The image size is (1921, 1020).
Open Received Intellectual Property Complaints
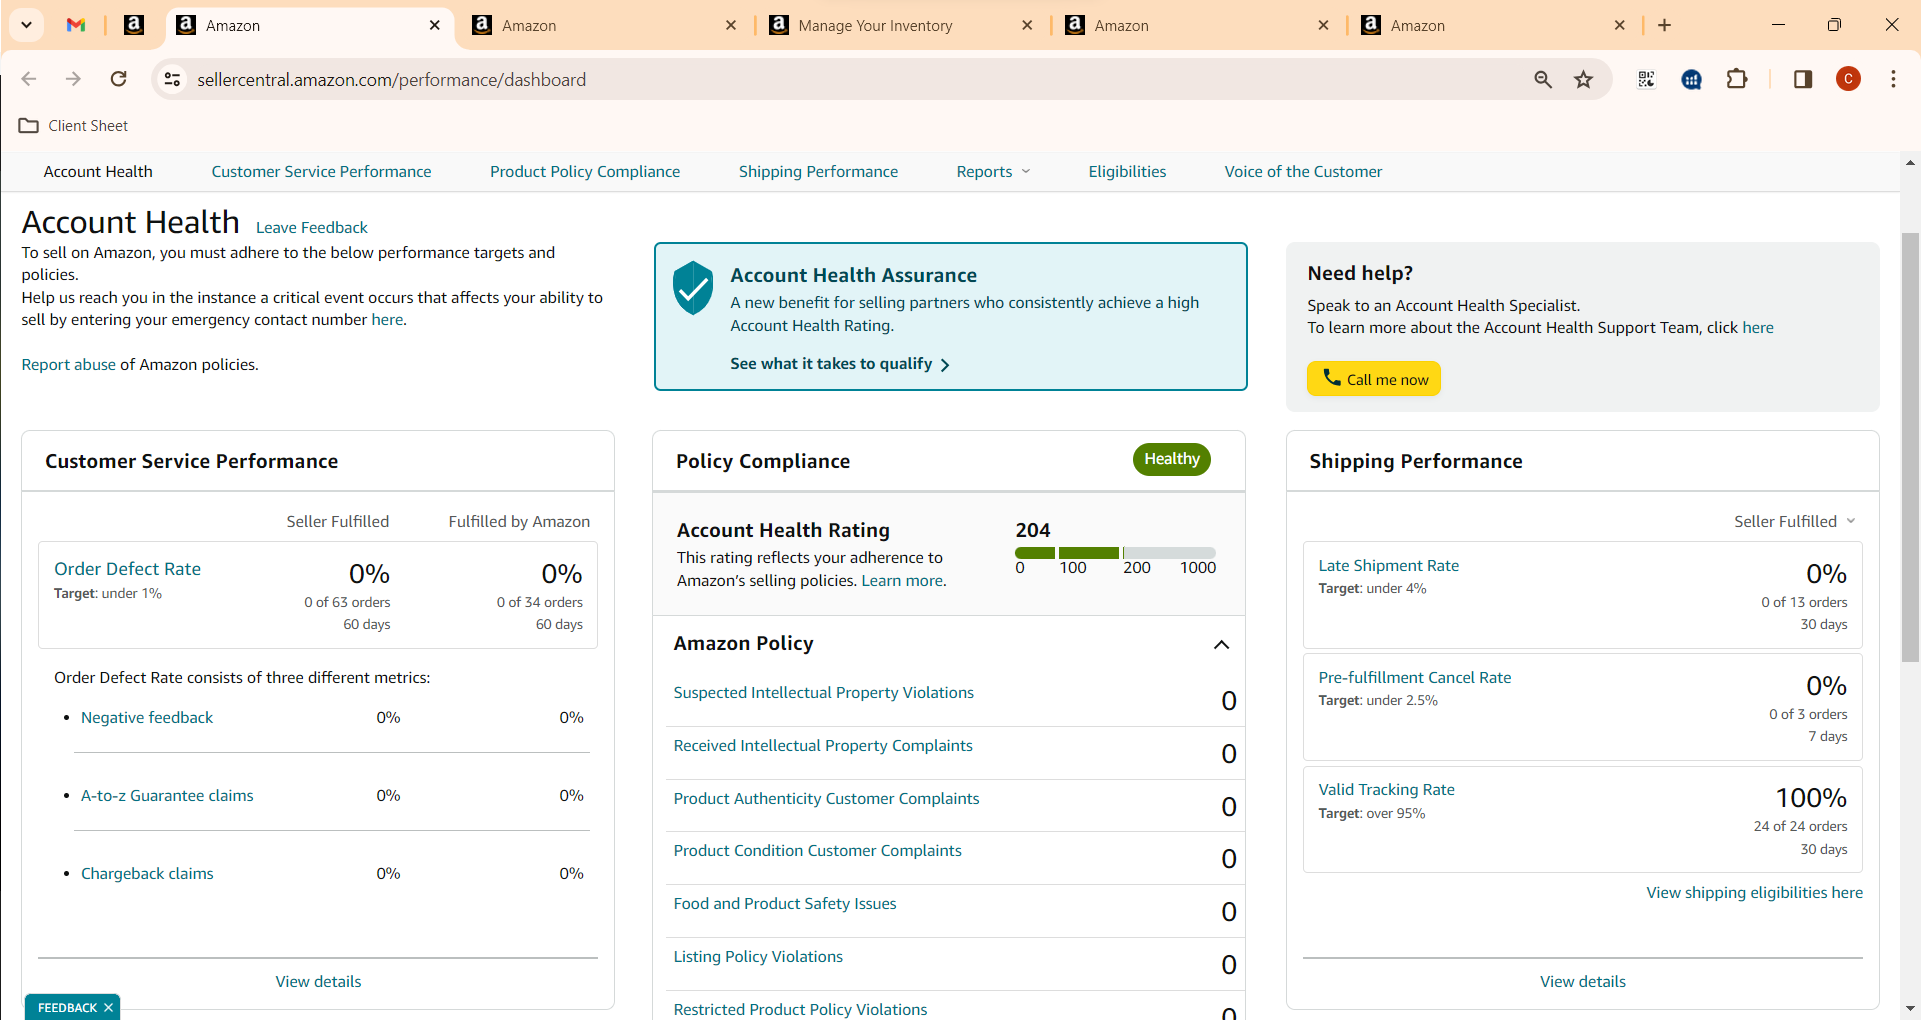point(823,746)
